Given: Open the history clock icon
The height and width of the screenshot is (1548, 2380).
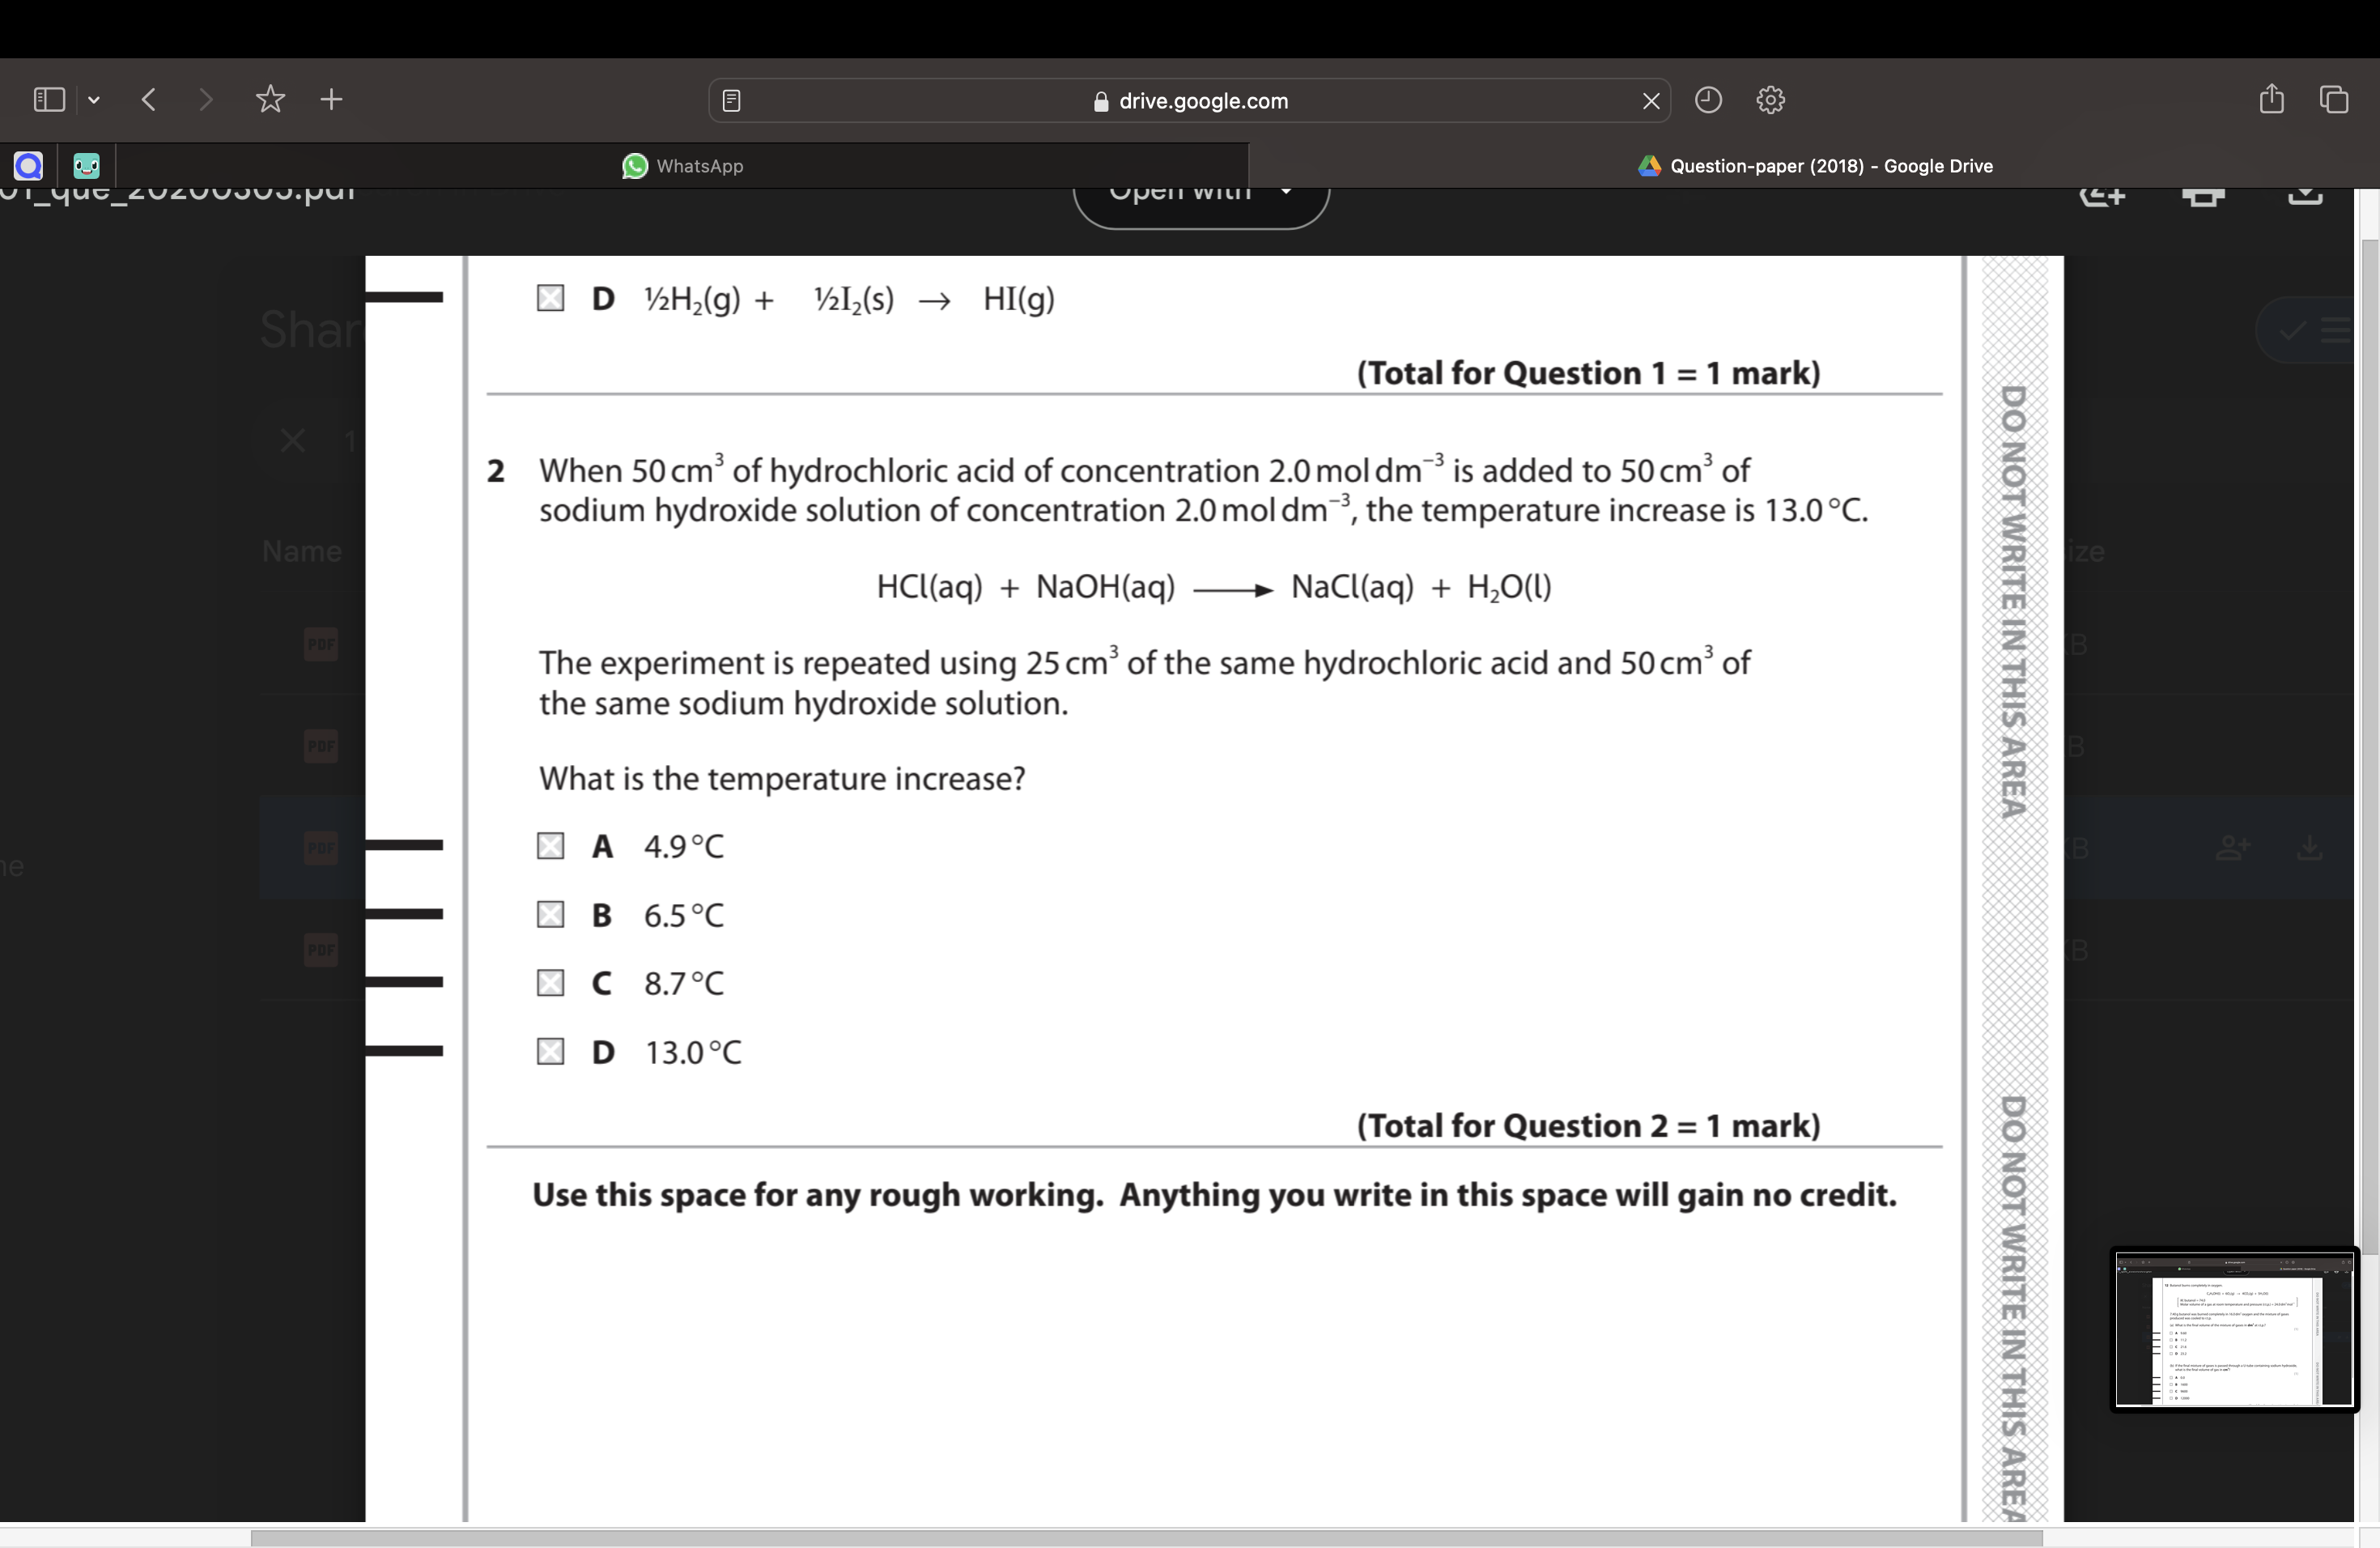Looking at the screenshot, I should (x=1708, y=100).
